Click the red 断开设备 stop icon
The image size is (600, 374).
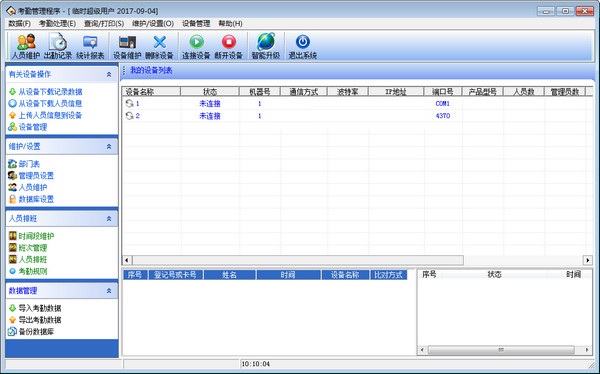point(229,42)
